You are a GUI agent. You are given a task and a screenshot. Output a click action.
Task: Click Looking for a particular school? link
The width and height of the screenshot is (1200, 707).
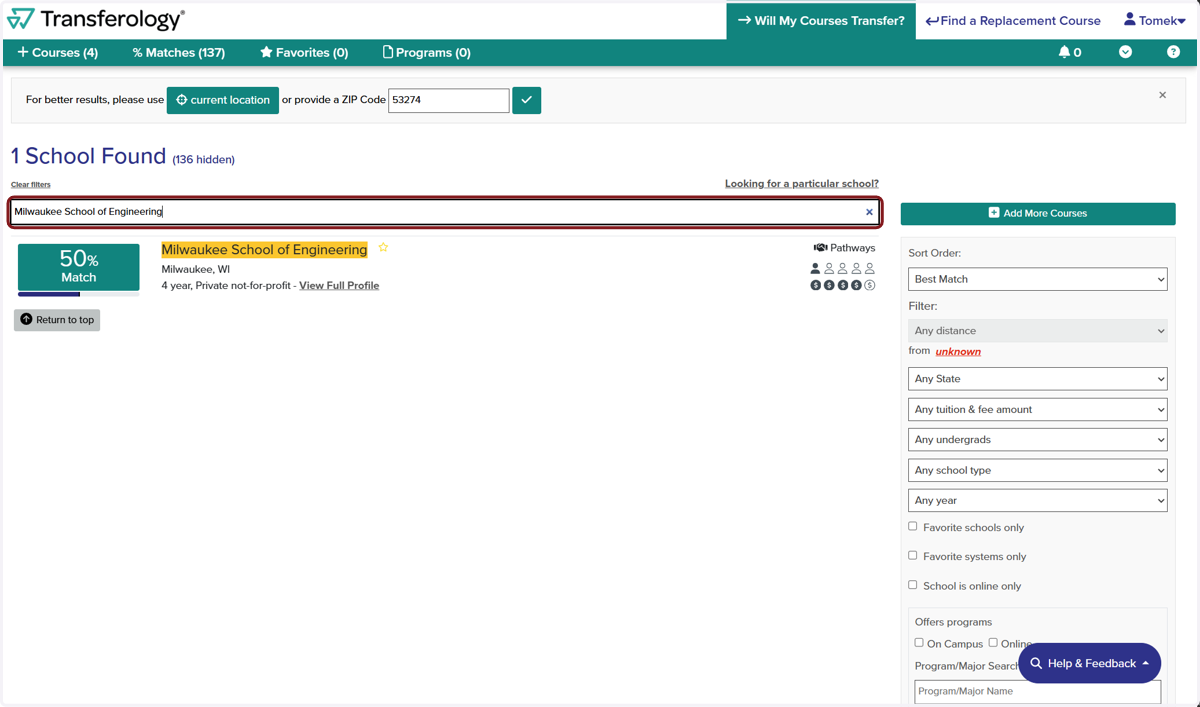[802, 183]
